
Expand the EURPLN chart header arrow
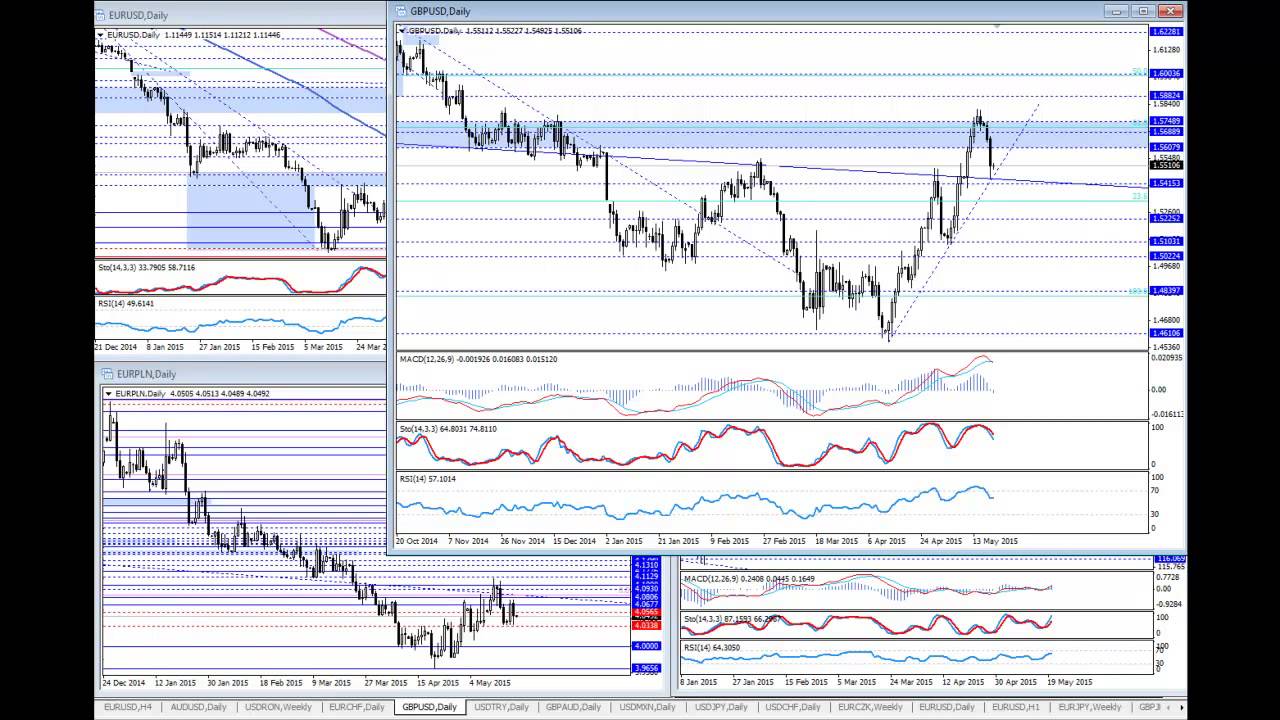(x=109, y=394)
